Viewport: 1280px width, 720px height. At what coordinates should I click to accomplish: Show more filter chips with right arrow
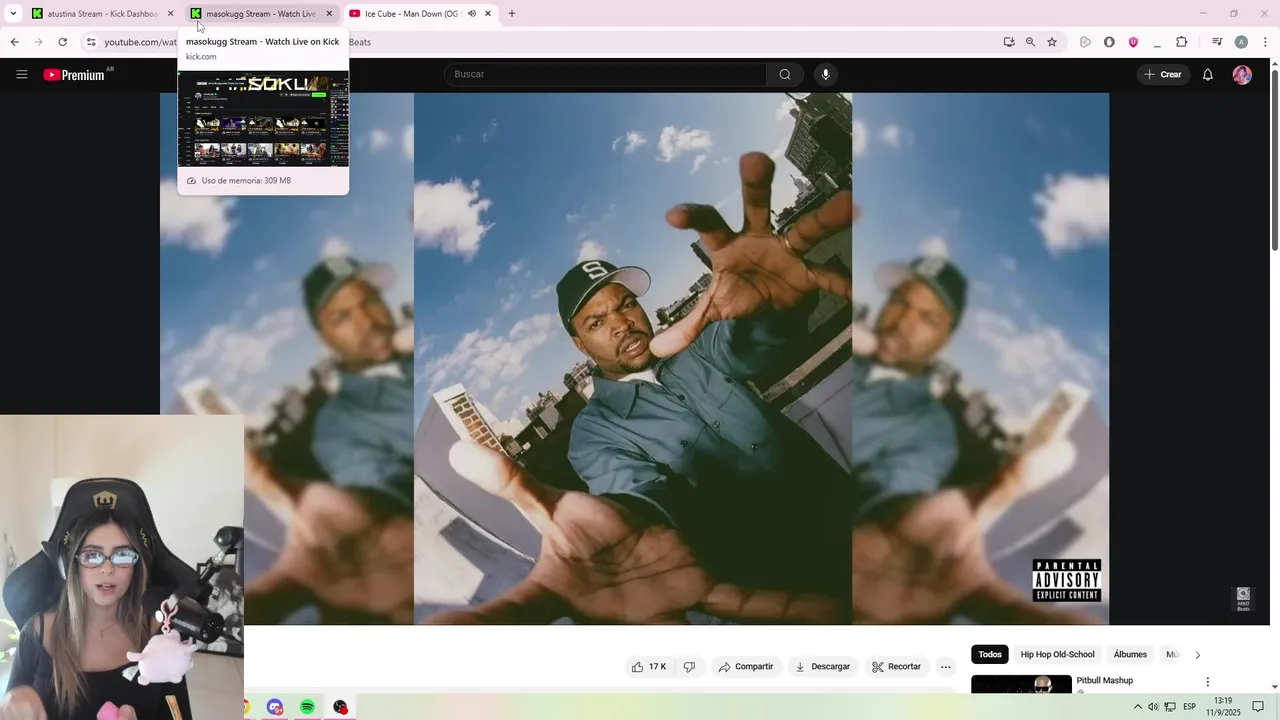[1197, 655]
